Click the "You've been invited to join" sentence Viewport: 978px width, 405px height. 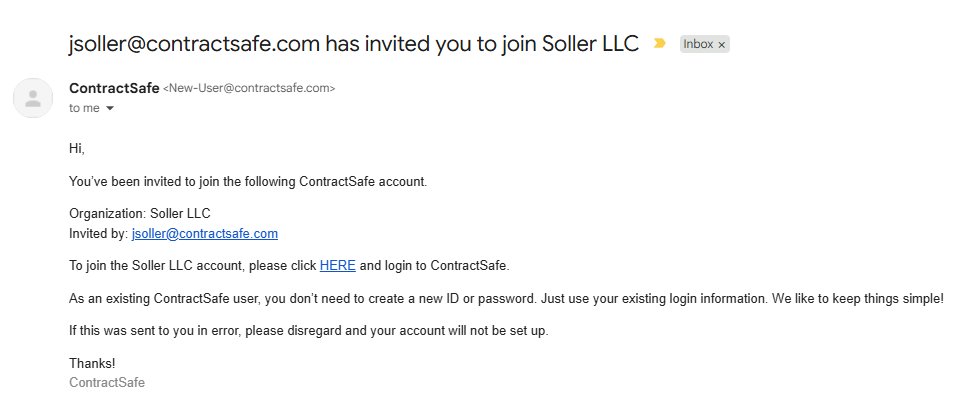[x=248, y=181]
